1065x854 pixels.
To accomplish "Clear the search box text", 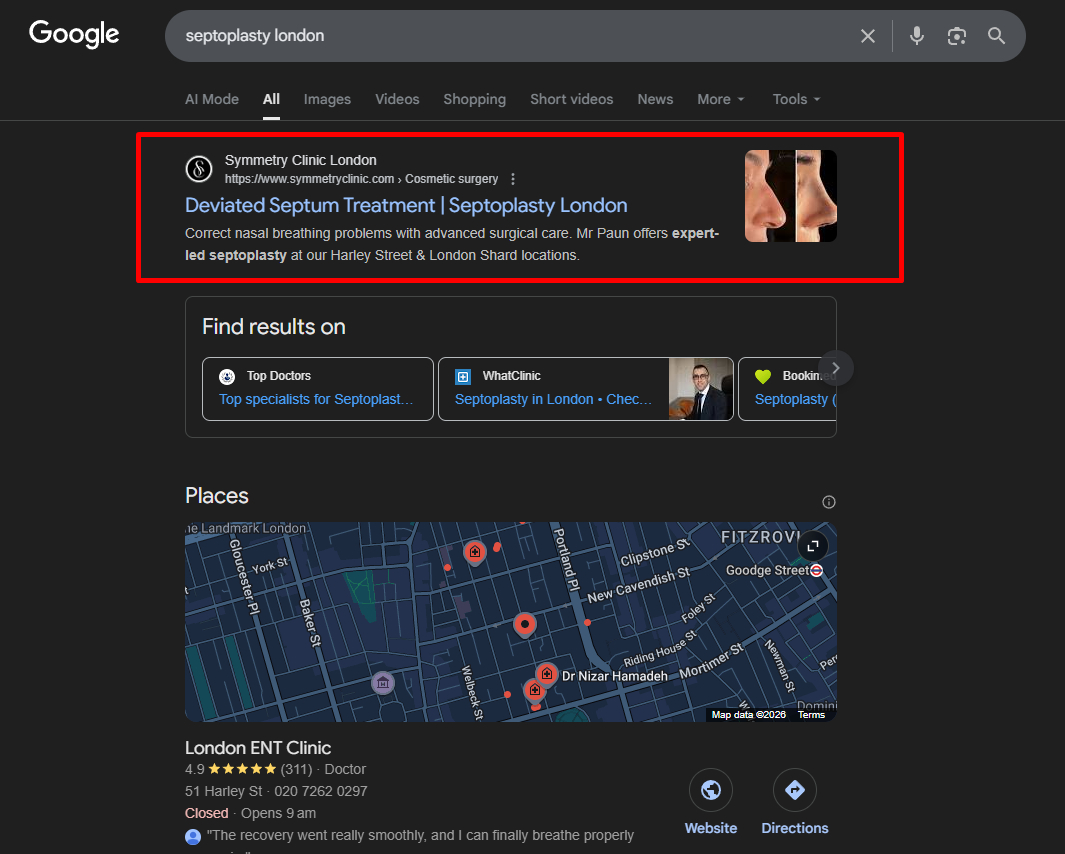I will click(x=867, y=36).
